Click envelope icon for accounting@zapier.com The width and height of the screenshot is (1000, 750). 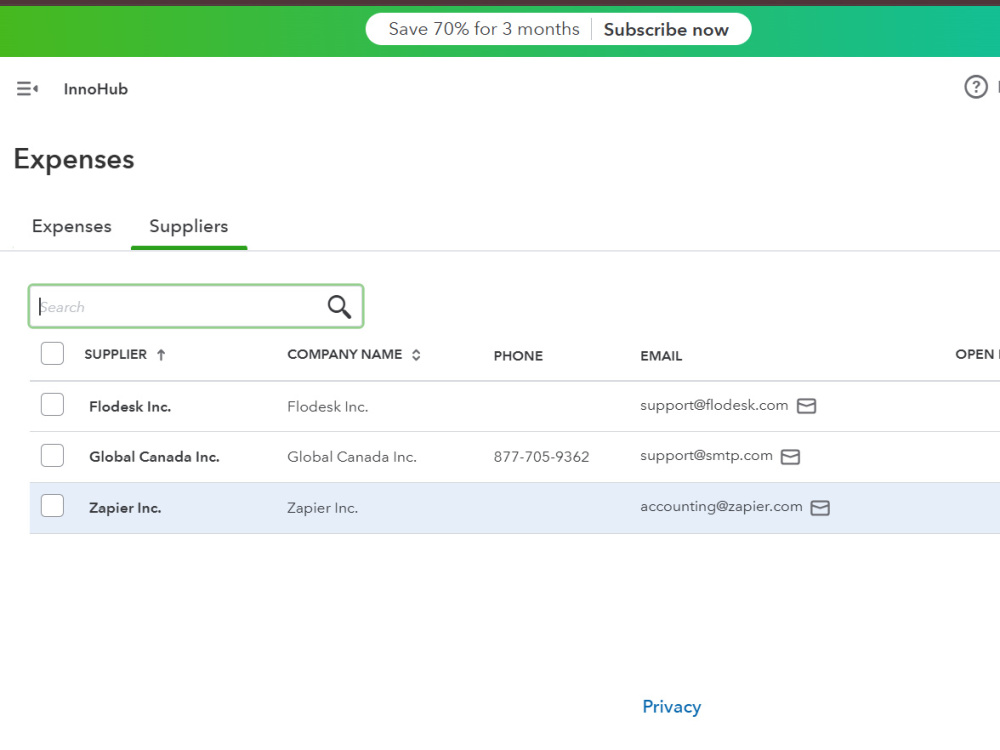pos(820,508)
